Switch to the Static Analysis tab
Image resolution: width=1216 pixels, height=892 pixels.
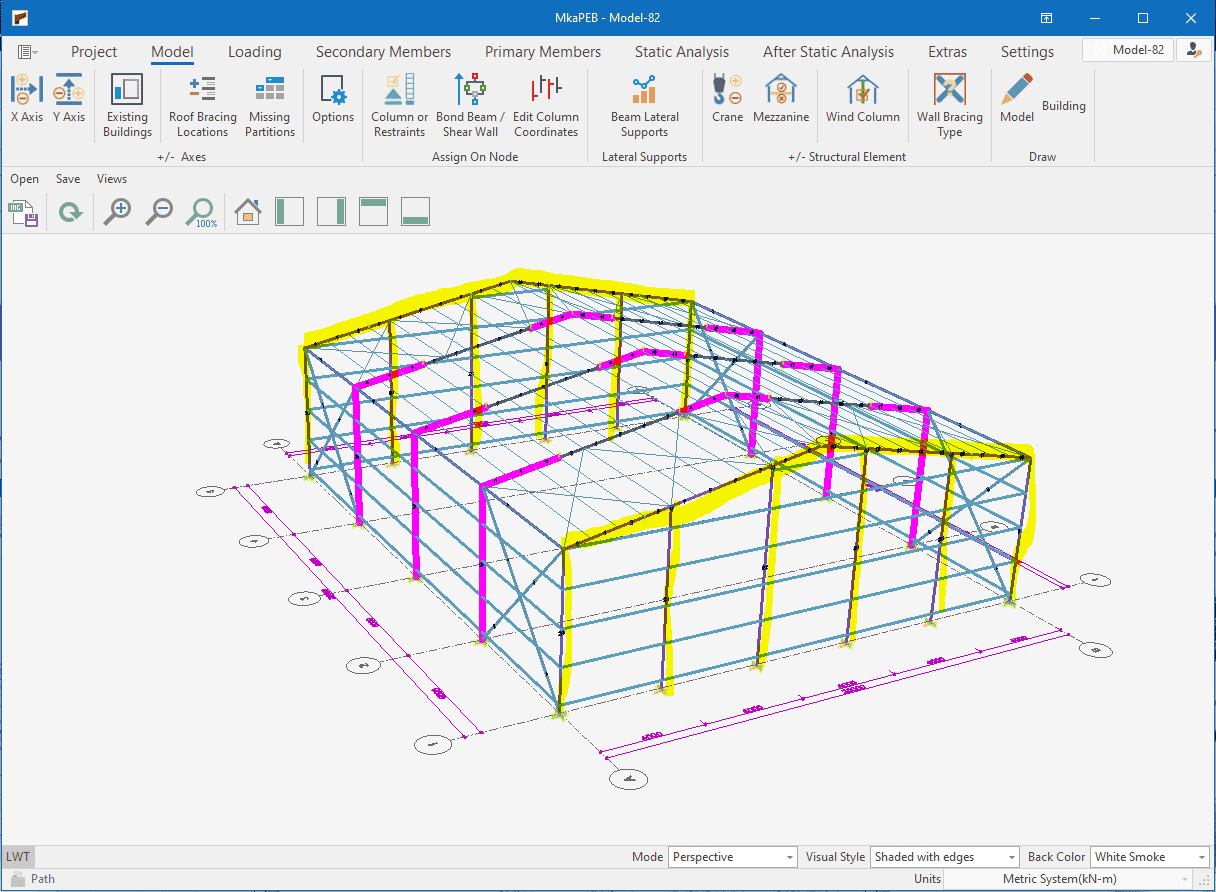click(681, 52)
